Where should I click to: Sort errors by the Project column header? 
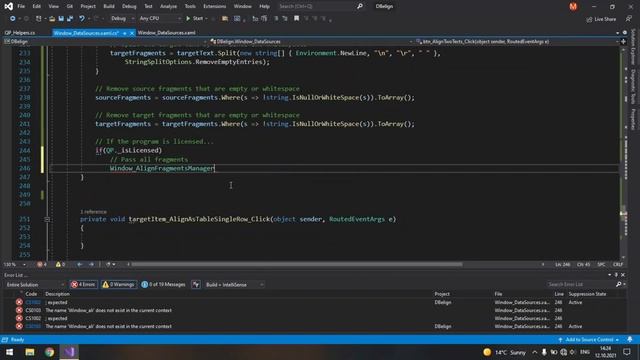click(442, 294)
